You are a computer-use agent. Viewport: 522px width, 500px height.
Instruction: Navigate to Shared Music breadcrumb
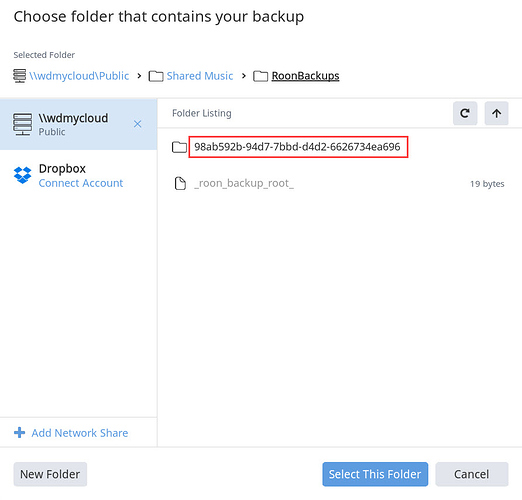click(200, 76)
